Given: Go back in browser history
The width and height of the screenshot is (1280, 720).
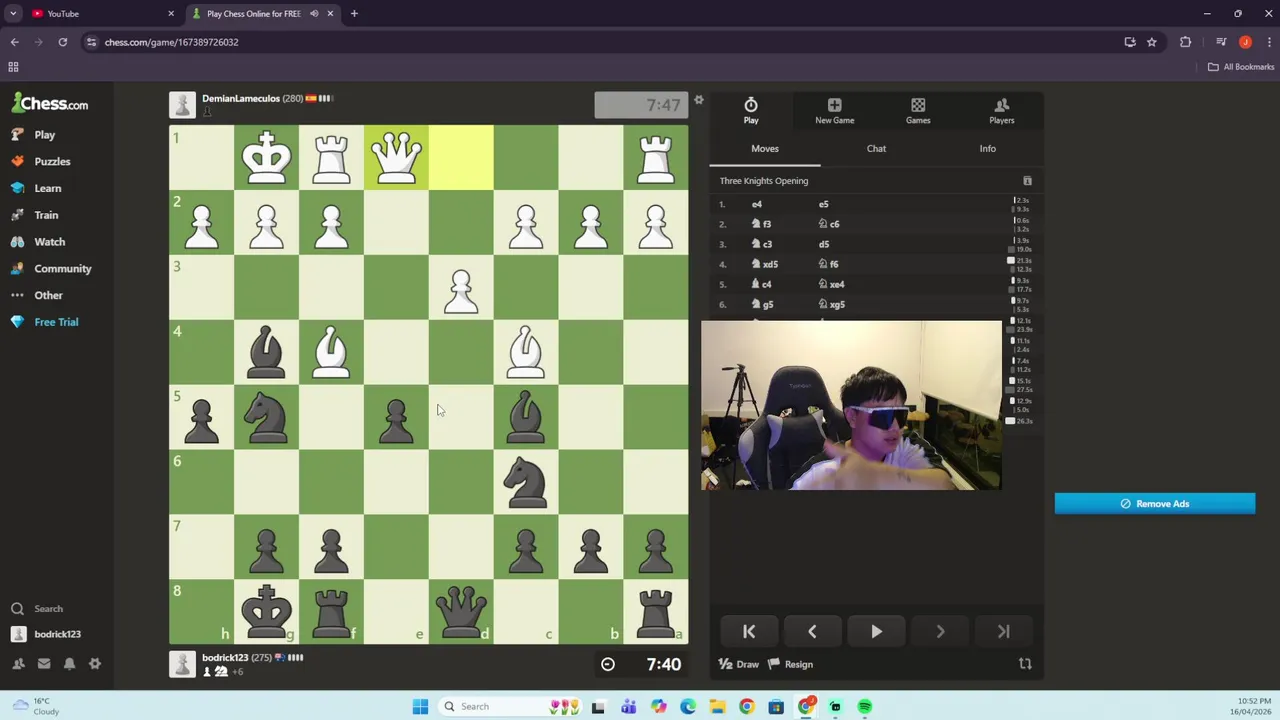Looking at the screenshot, I should [x=14, y=42].
